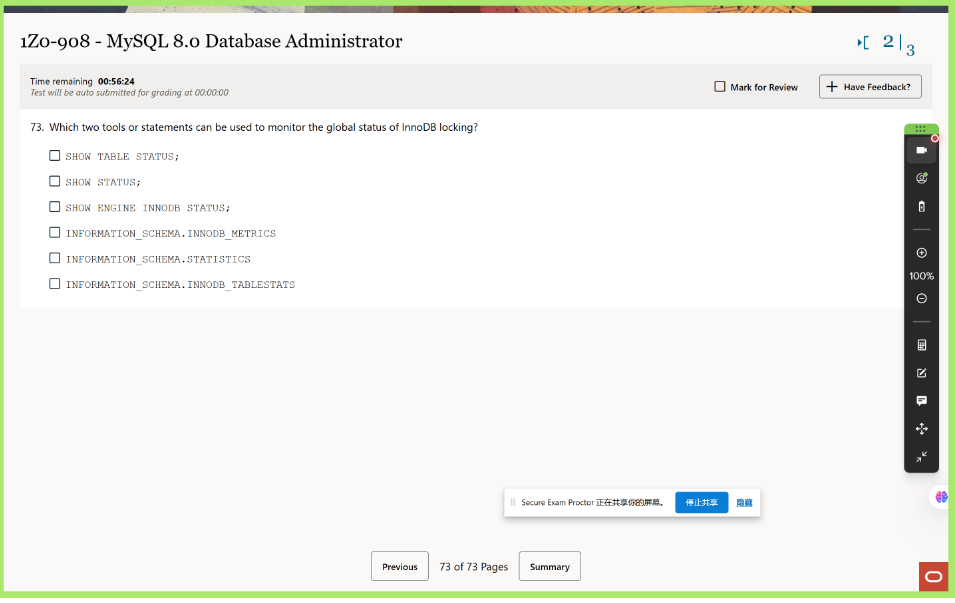
Task: Click the font size toggle icon at top right
Action: [863, 43]
